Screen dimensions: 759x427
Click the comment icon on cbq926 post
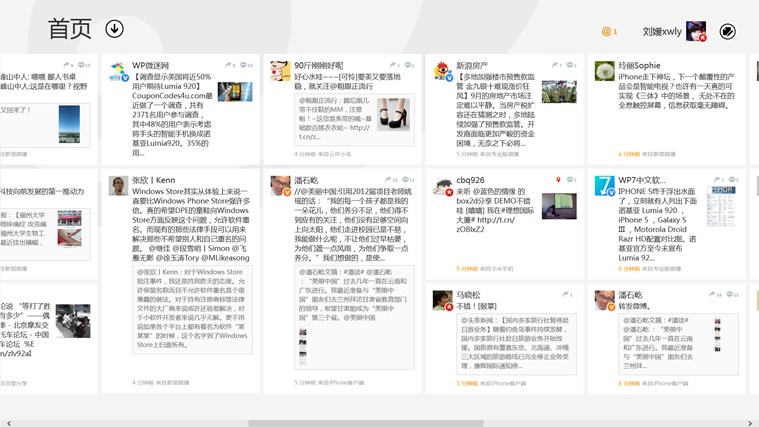(x=571, y=180)
